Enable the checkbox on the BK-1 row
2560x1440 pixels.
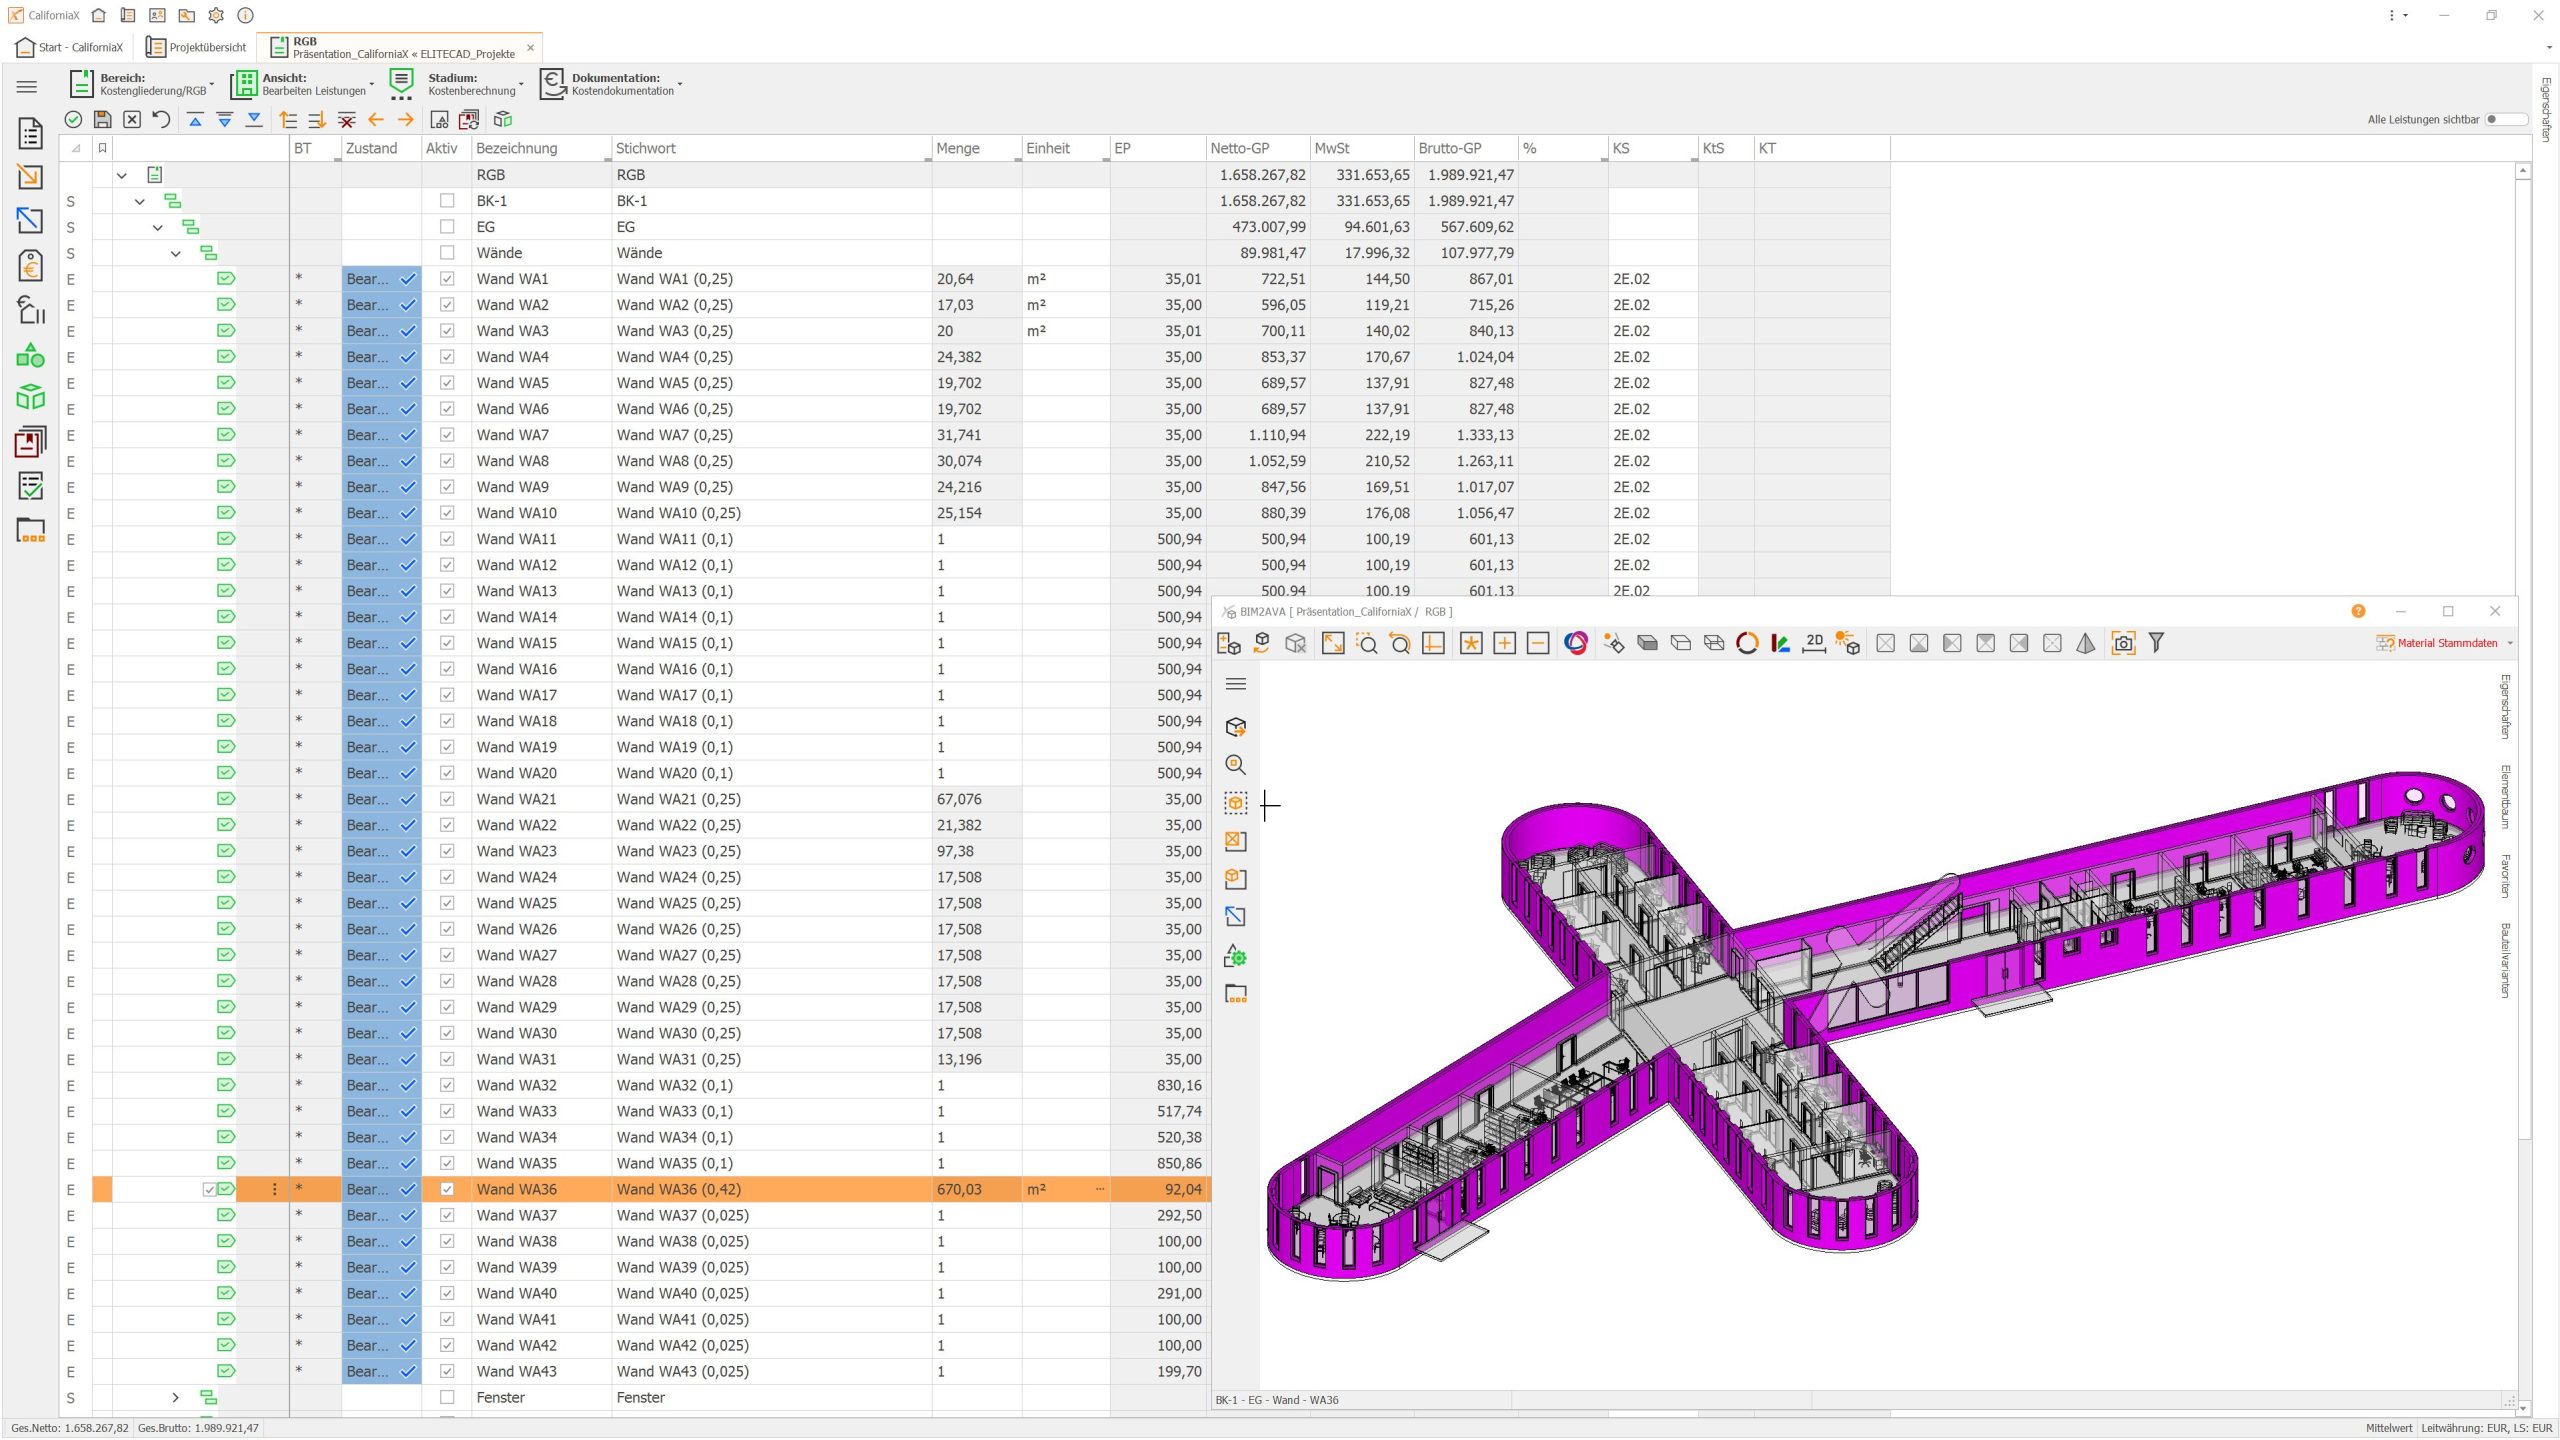click(447, 200)
